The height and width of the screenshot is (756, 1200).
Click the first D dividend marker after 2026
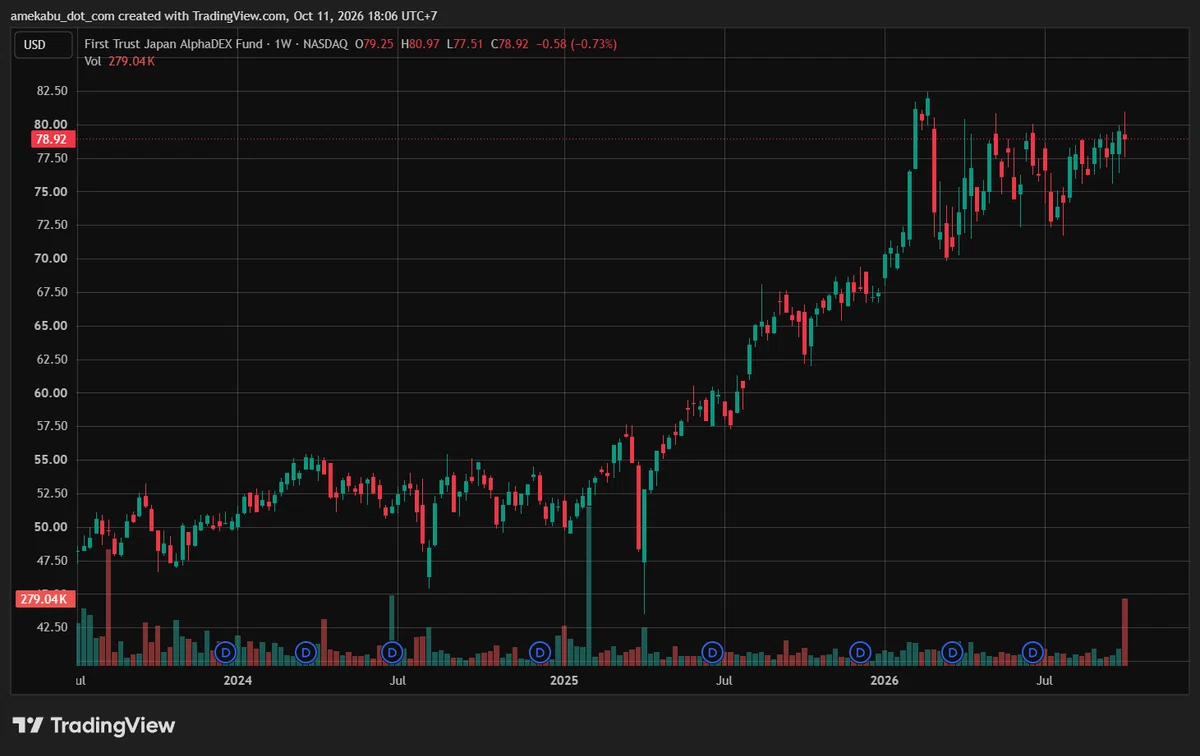(953, 652)
